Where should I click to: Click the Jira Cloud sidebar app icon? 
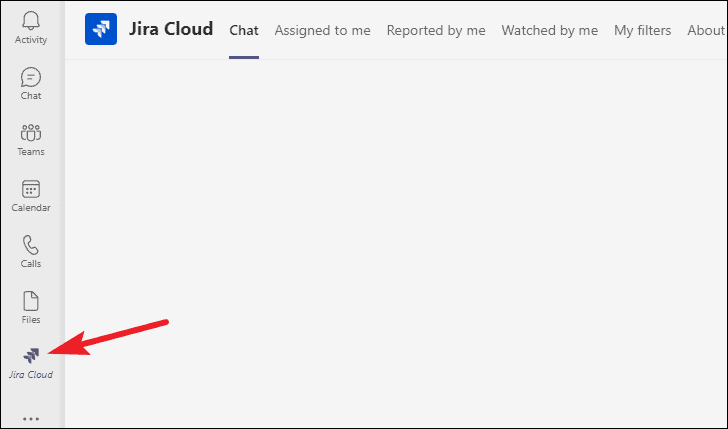[x=31, y=356]
